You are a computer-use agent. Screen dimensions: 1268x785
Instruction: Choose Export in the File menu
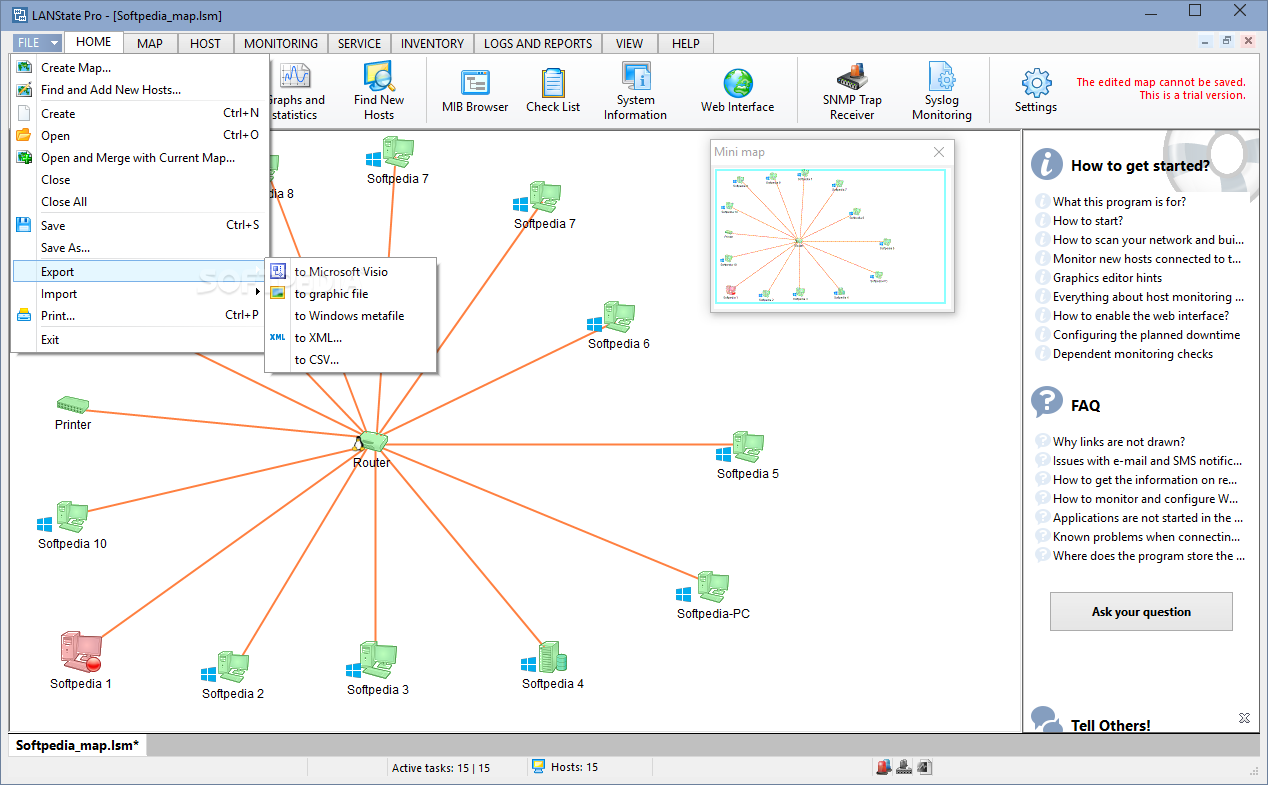click(x=140, y=271)
